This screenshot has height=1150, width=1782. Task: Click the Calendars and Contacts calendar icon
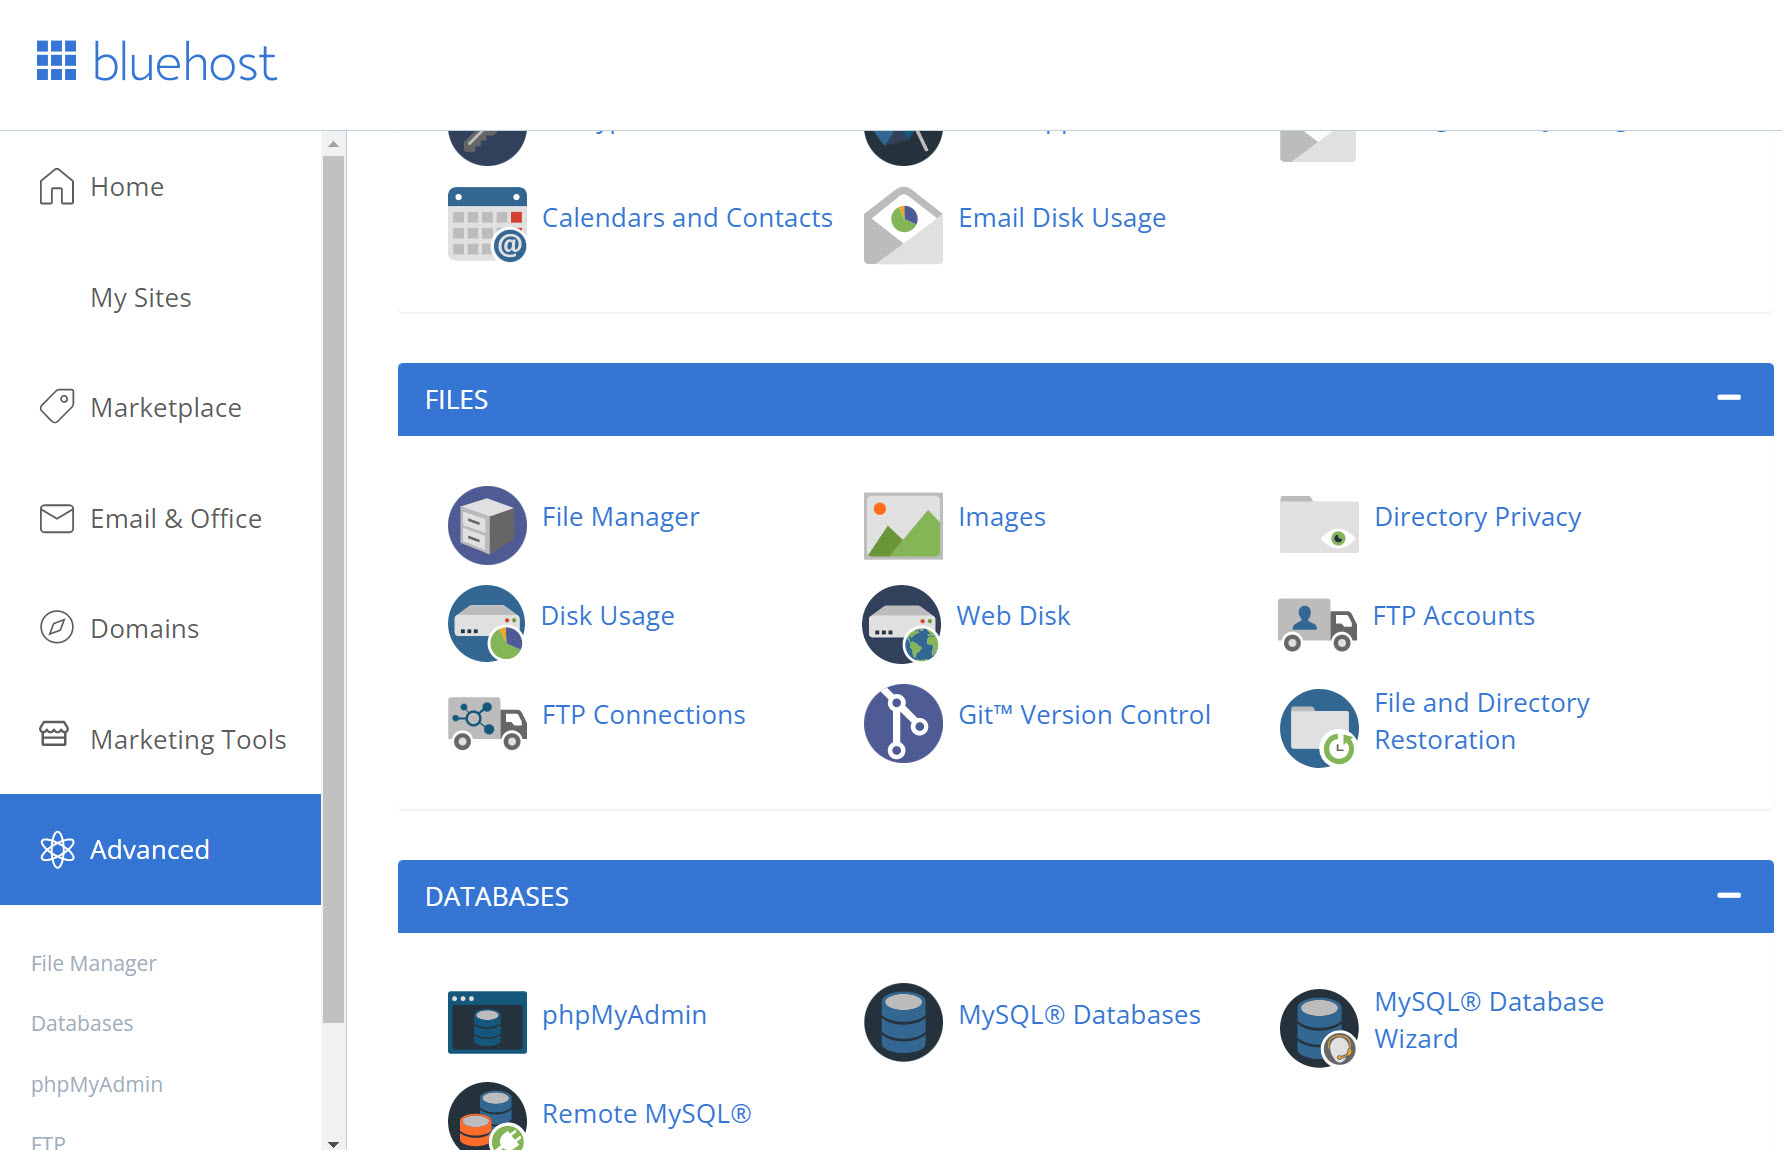point(487,224)
